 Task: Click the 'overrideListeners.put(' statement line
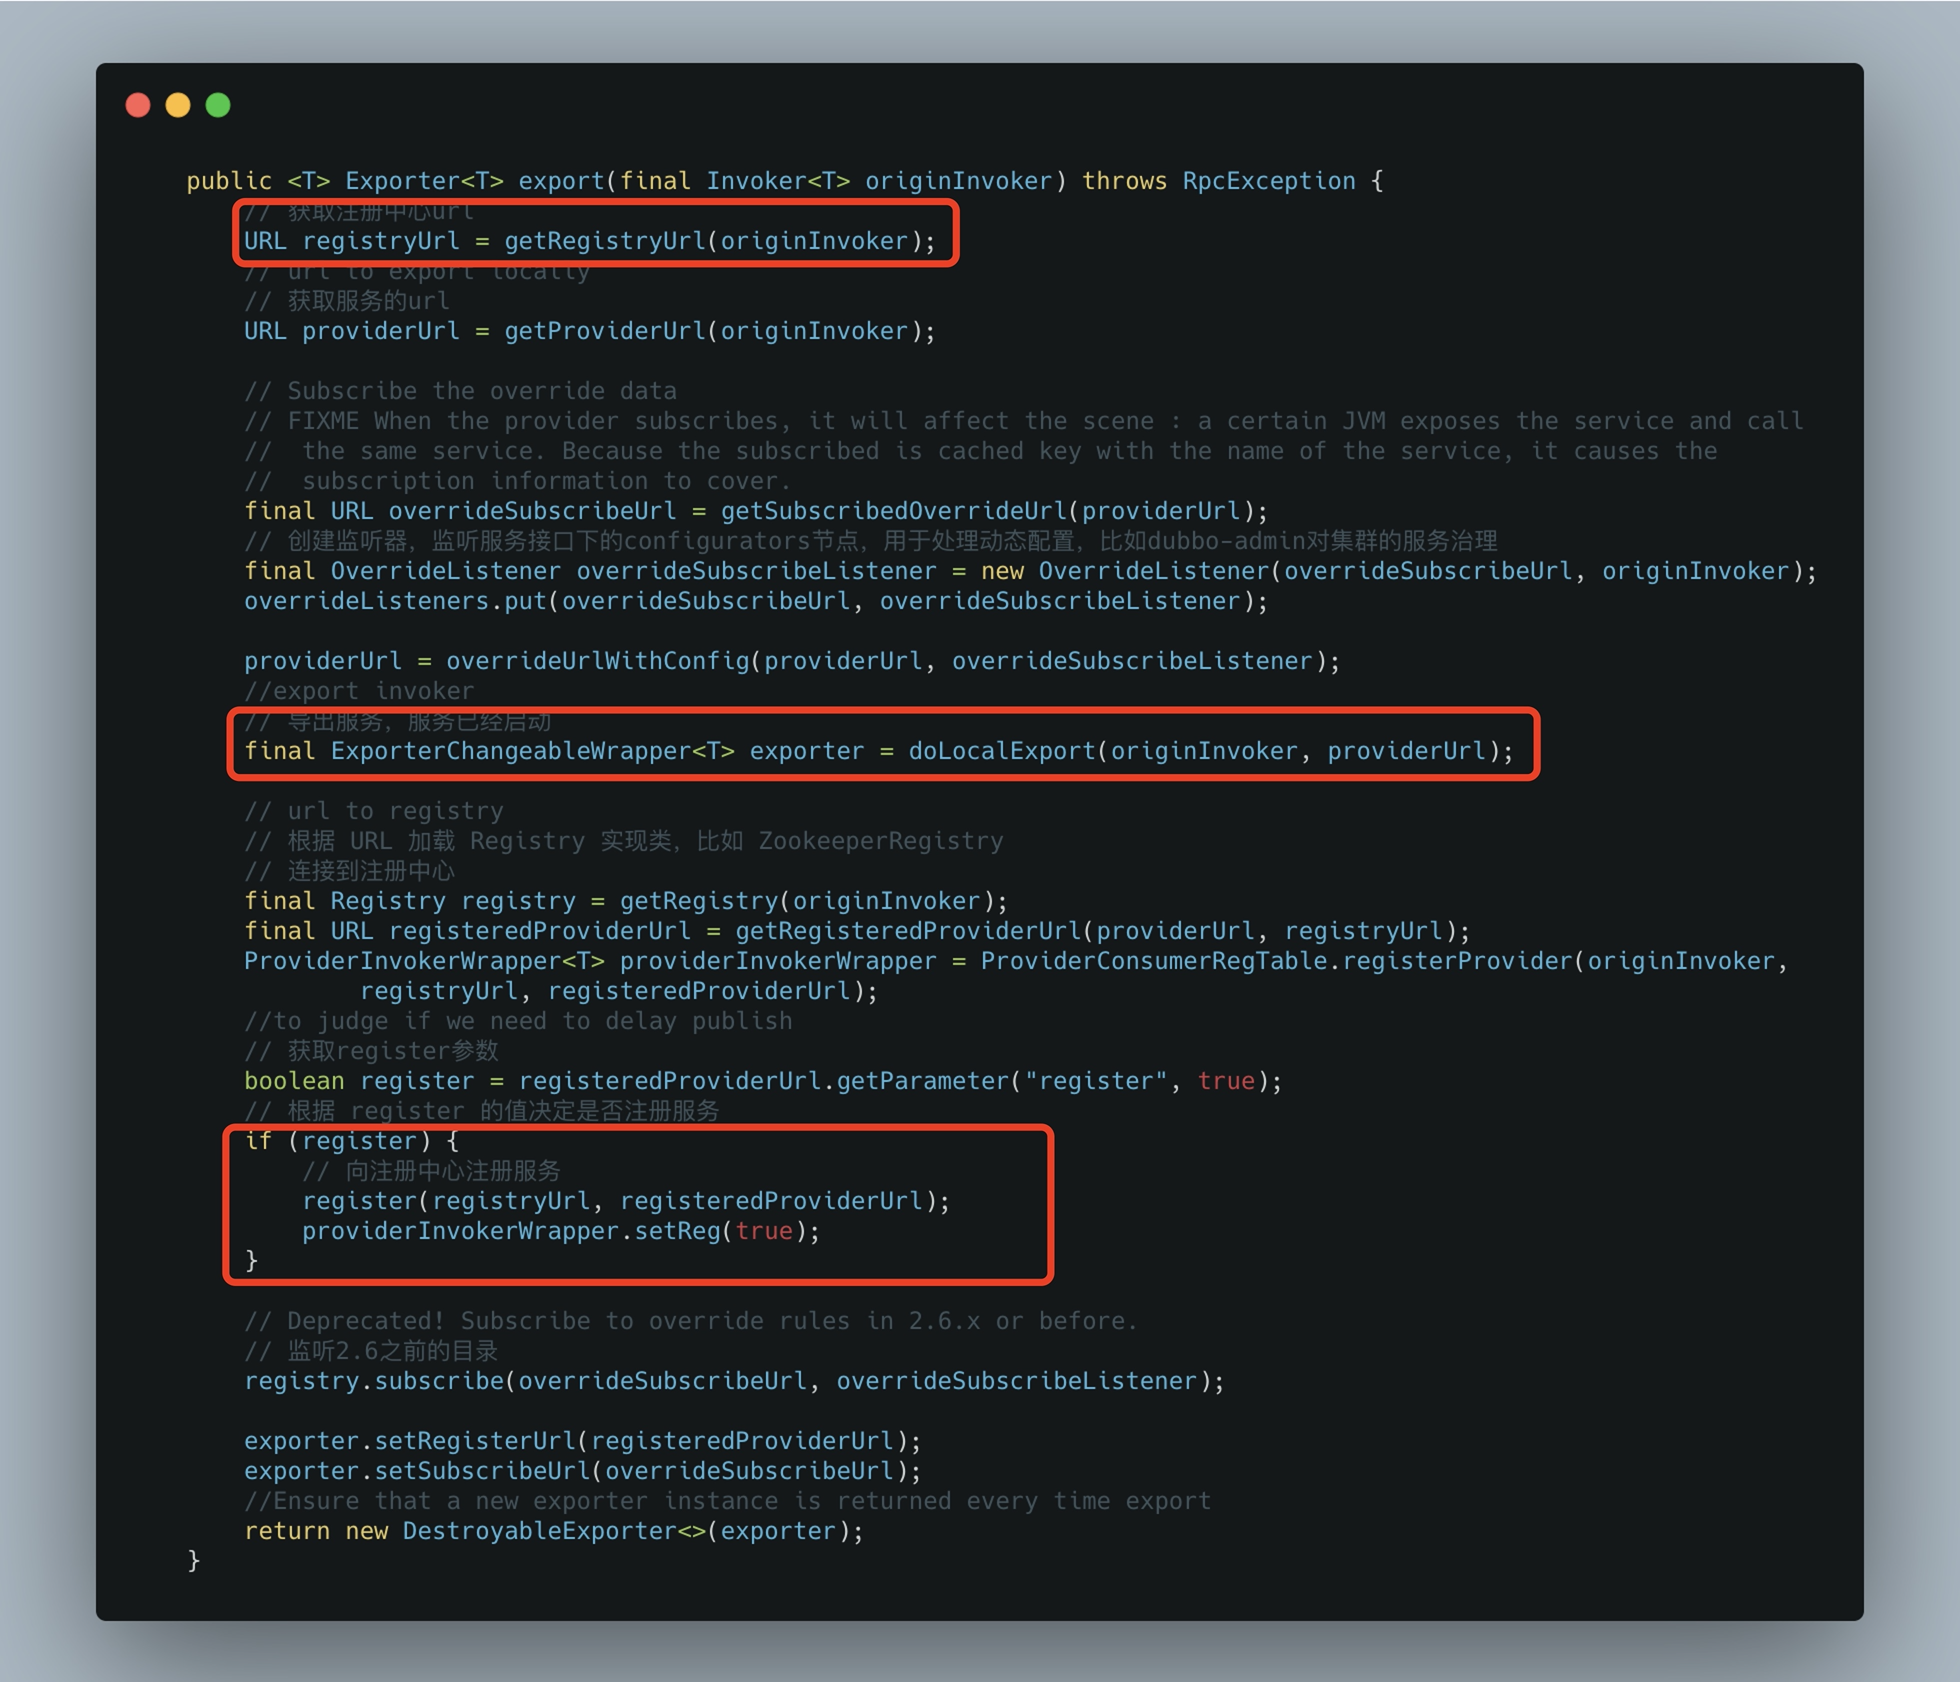tap(756, 601)
